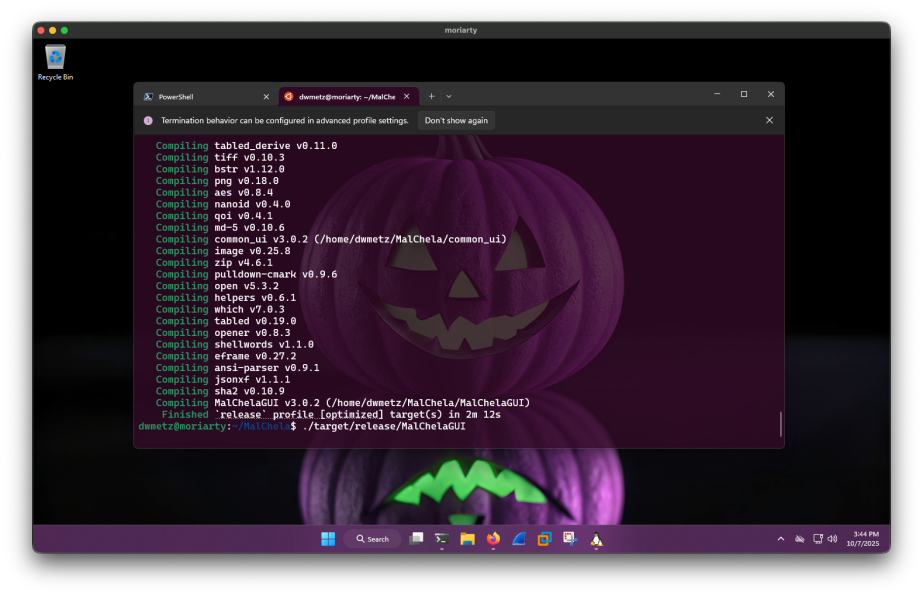Open the Linux penguin app in the taskbar

click(597, 539)
